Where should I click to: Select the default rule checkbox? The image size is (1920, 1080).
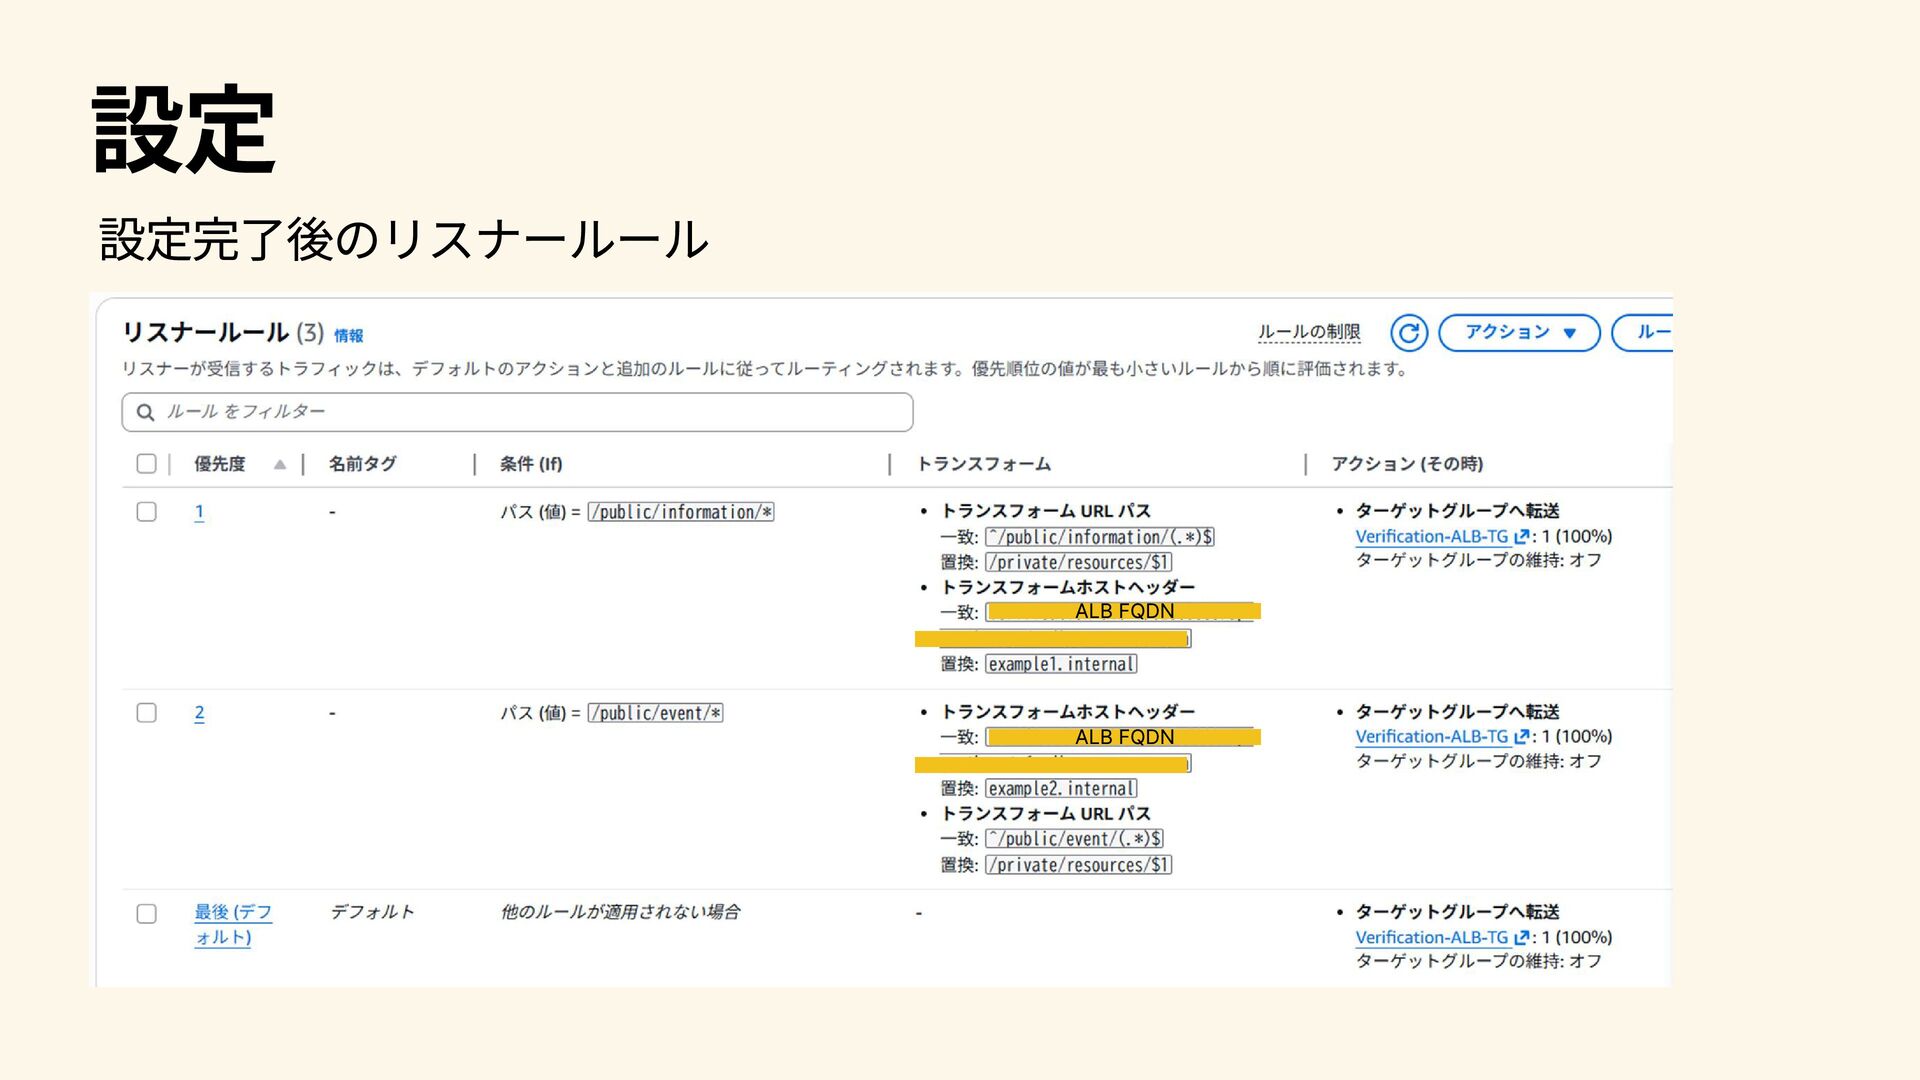(x=147, y=914)
